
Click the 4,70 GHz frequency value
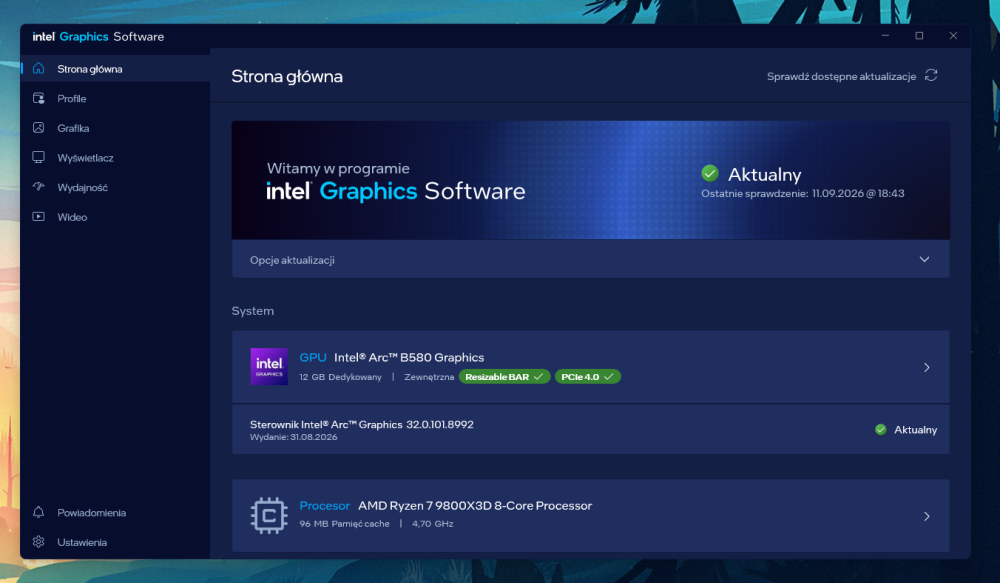point(432,524)
